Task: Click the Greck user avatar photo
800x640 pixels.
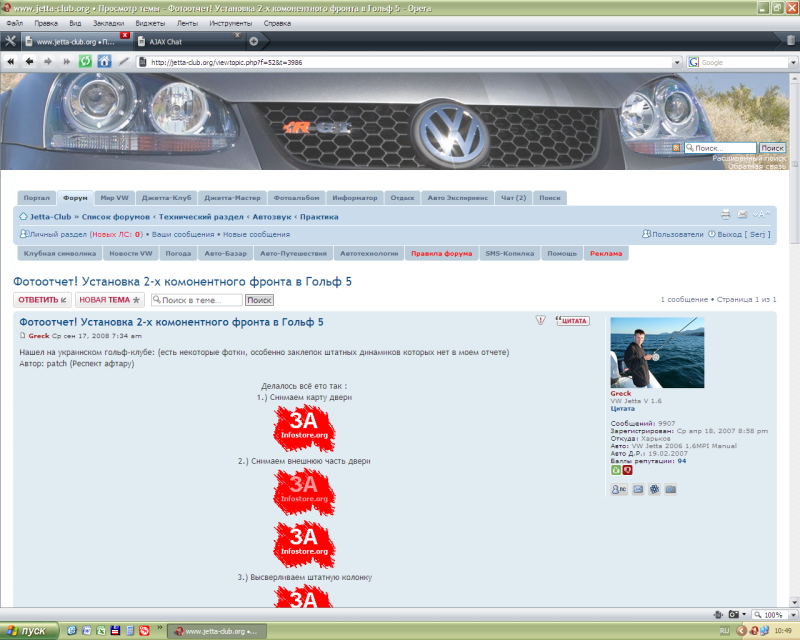Action: (x=657, y=352)
